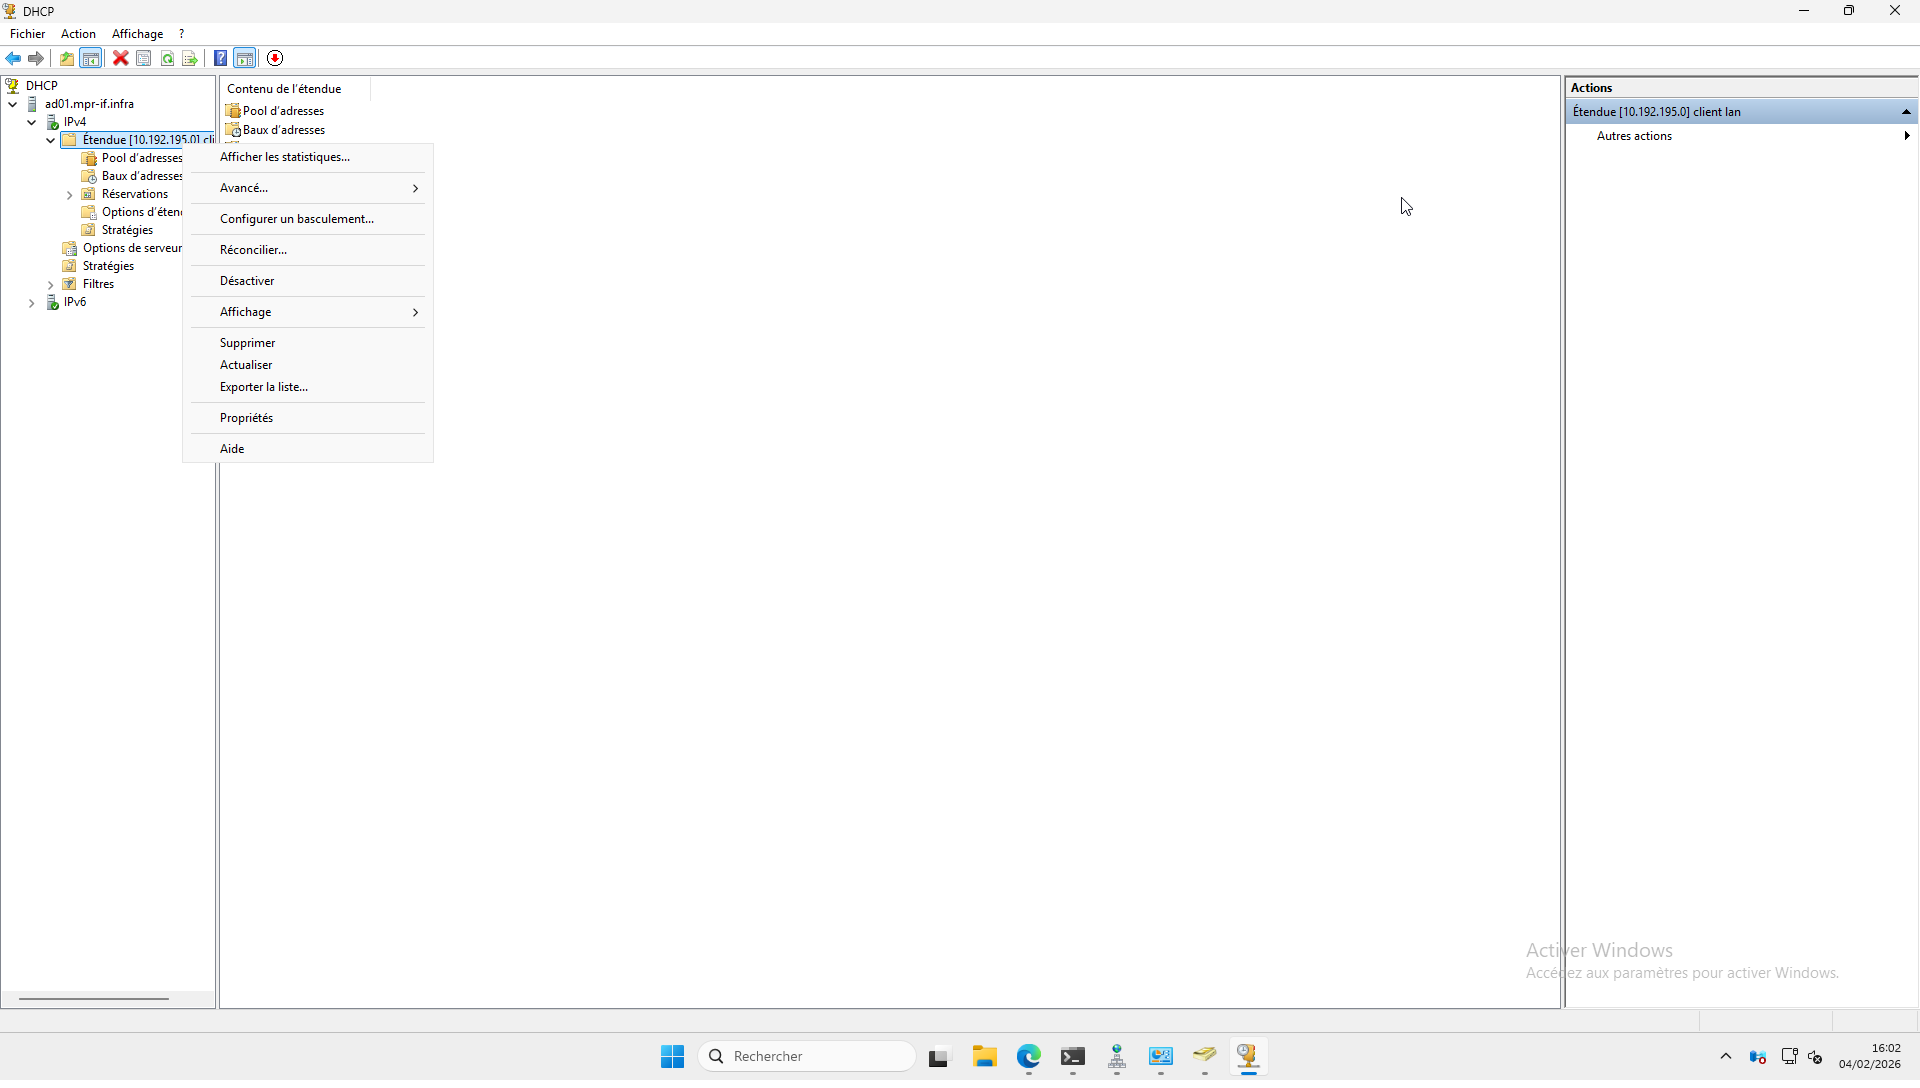Click the red Delete X toolbar icon
Screen dimensions: 1920x1088
(120, 58)
